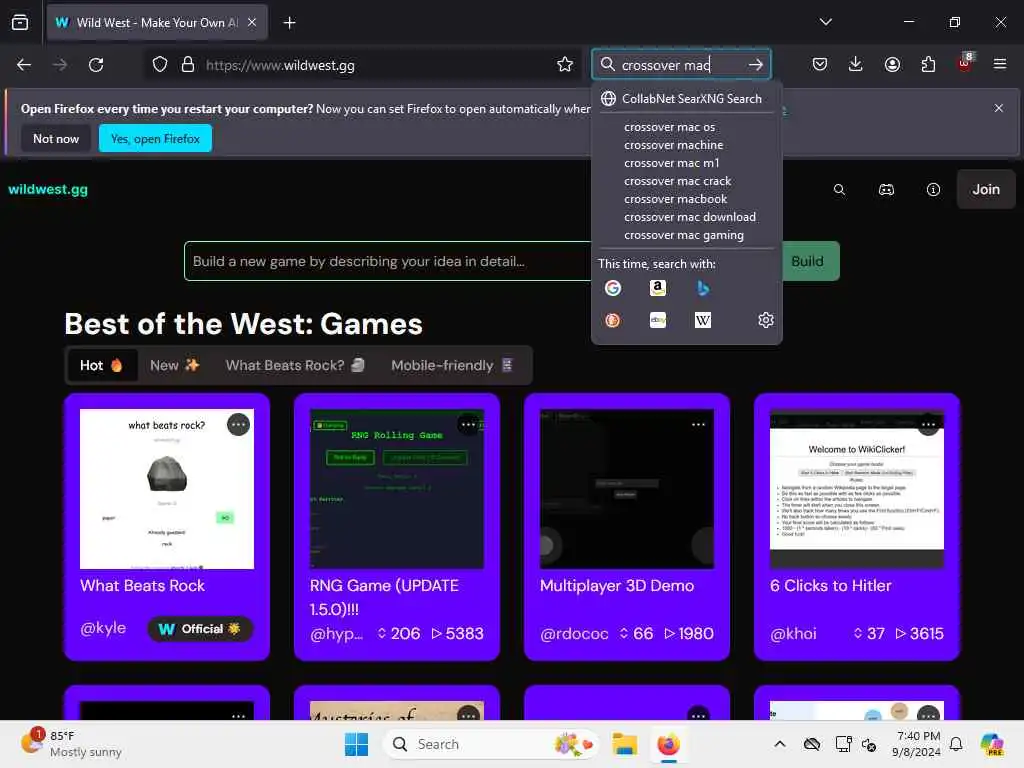Image resolution: width=1024 pixels, height=768 pixels.
Task: Open the Firefox hamburger menu
Action: [1000, 64]
